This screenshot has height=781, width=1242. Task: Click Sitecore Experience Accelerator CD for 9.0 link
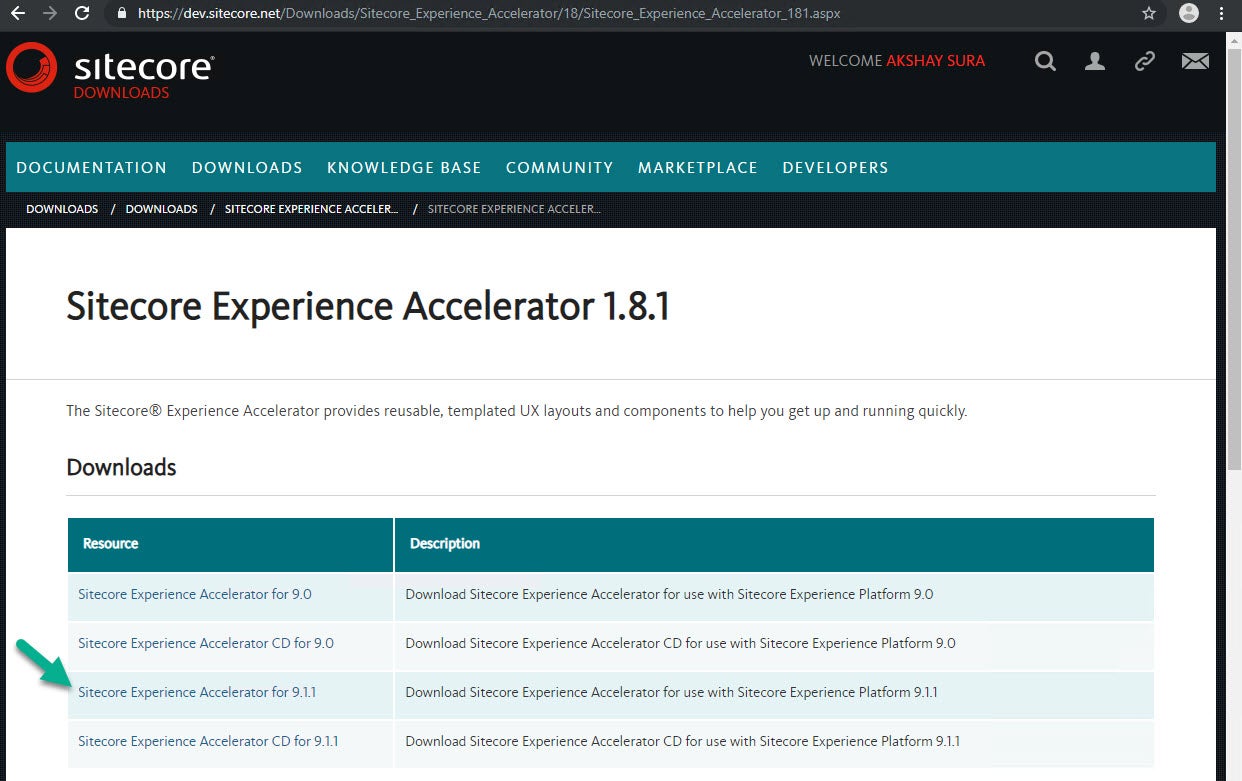coord(206,643)
